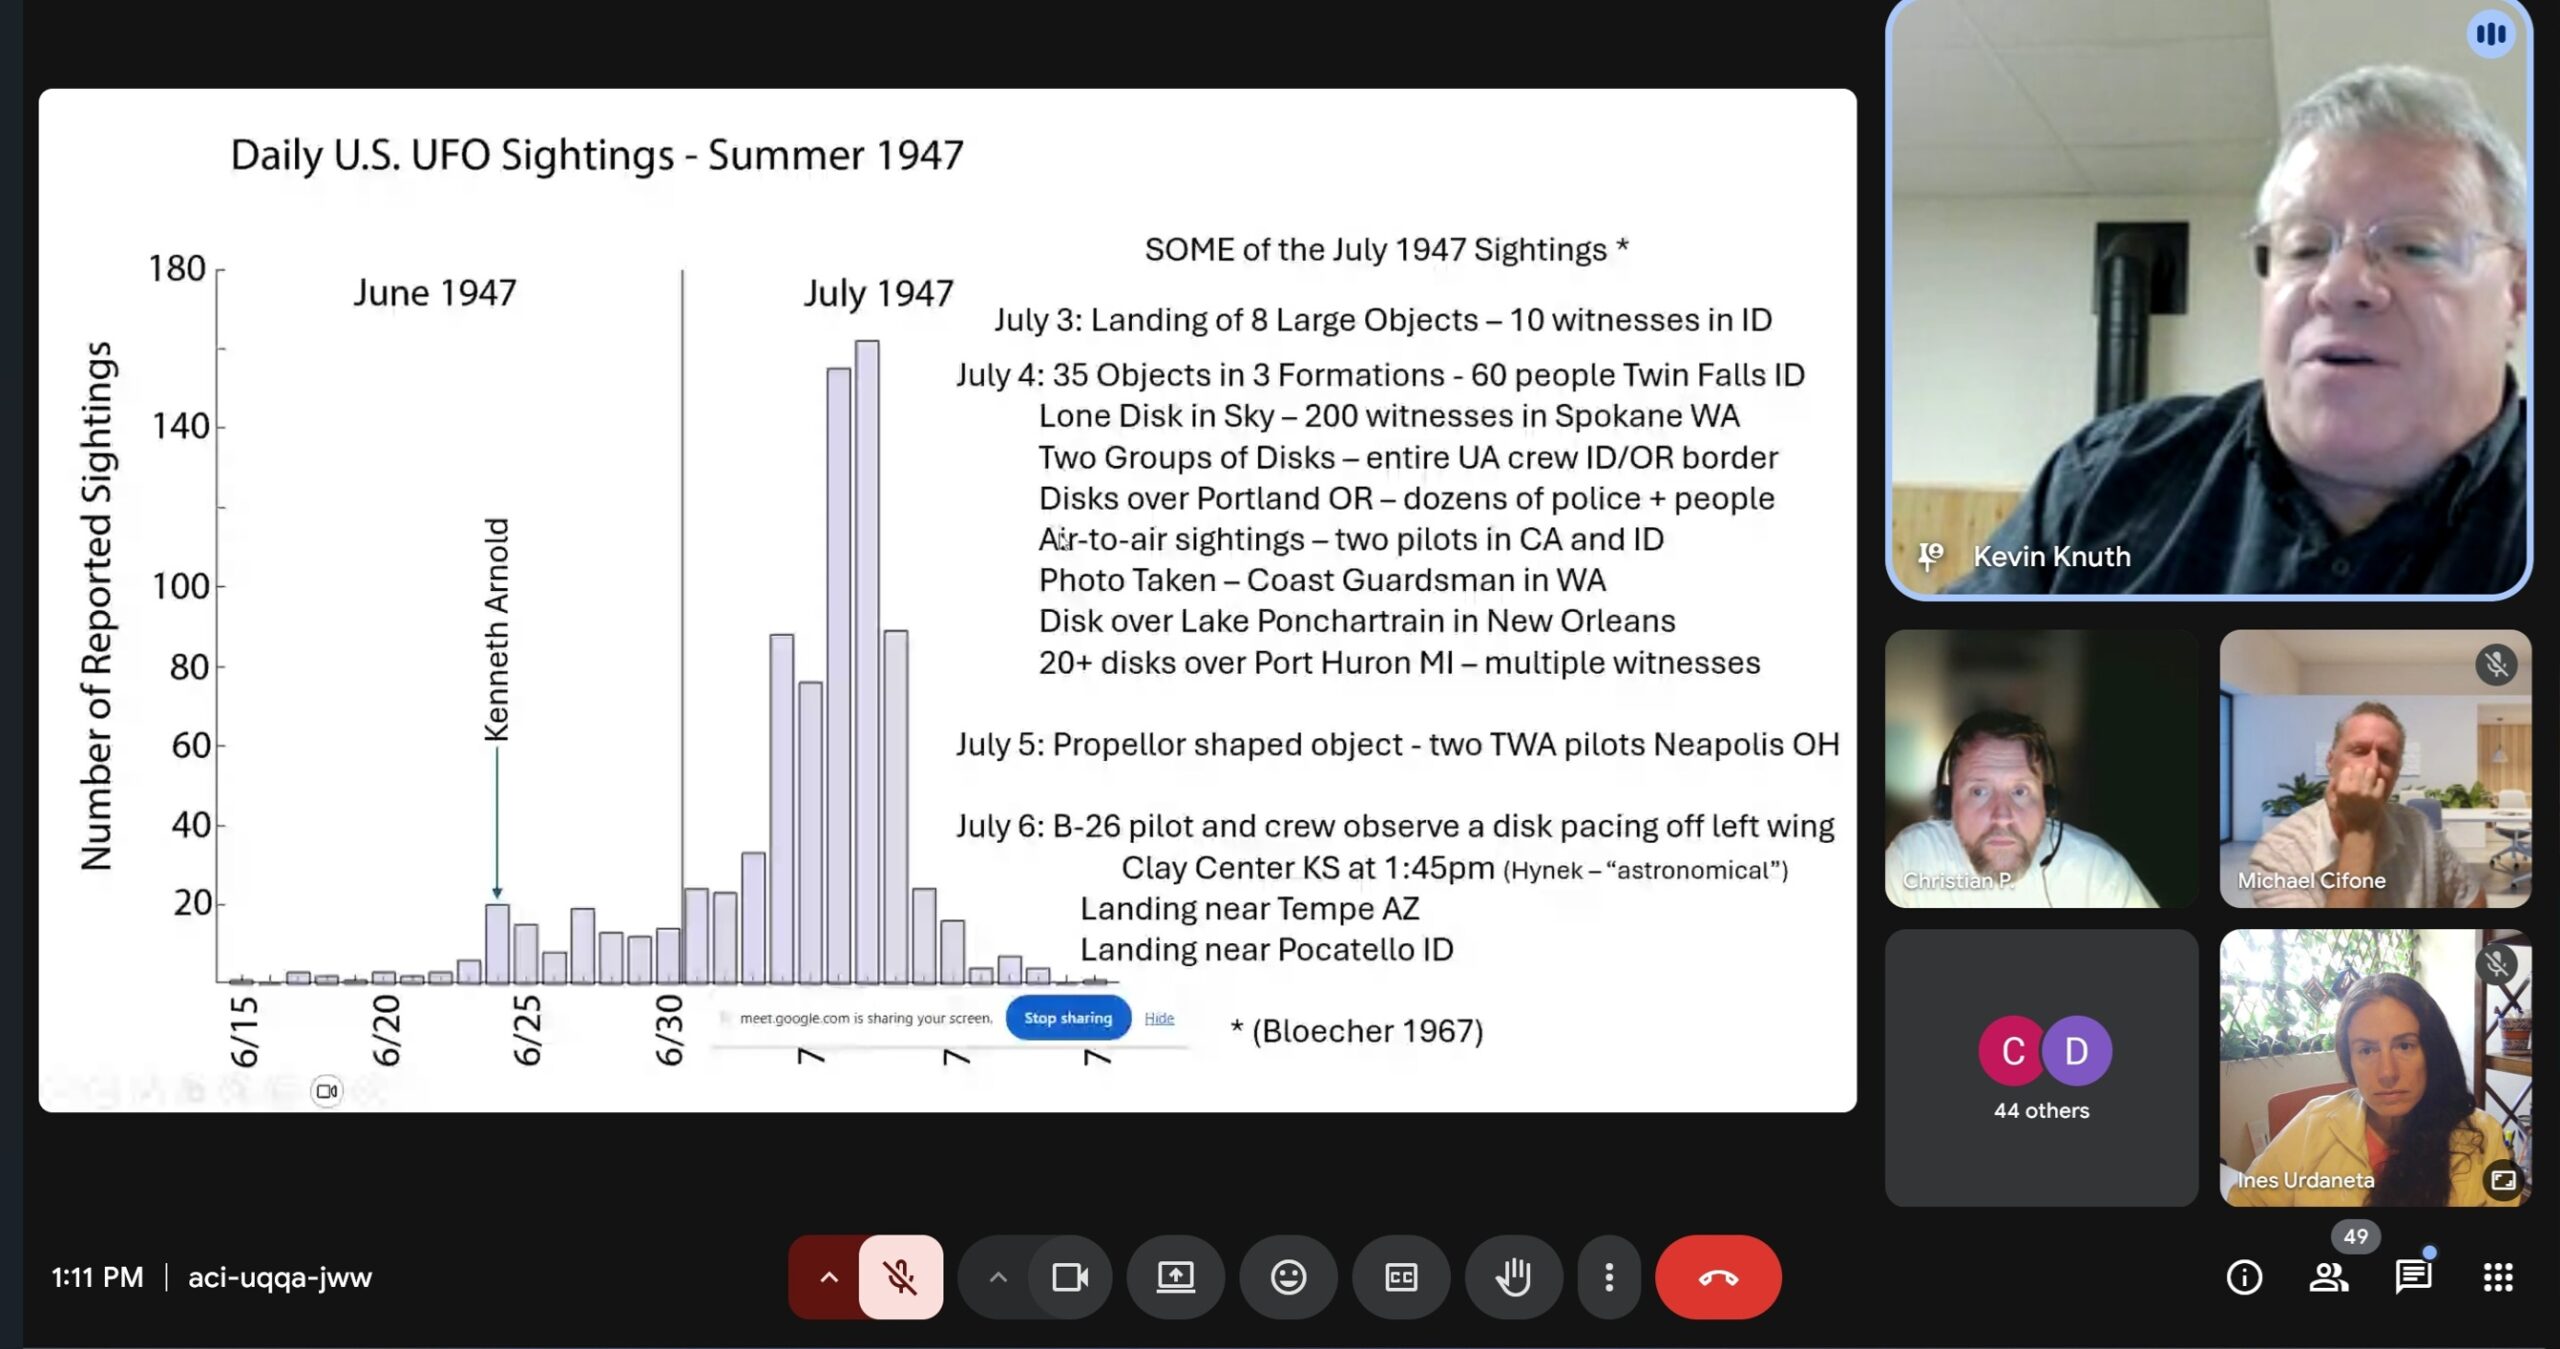This screenshot has width=2560, height=1349.
Task: Leave the call with red button
Action: tap(1717, 1277)
